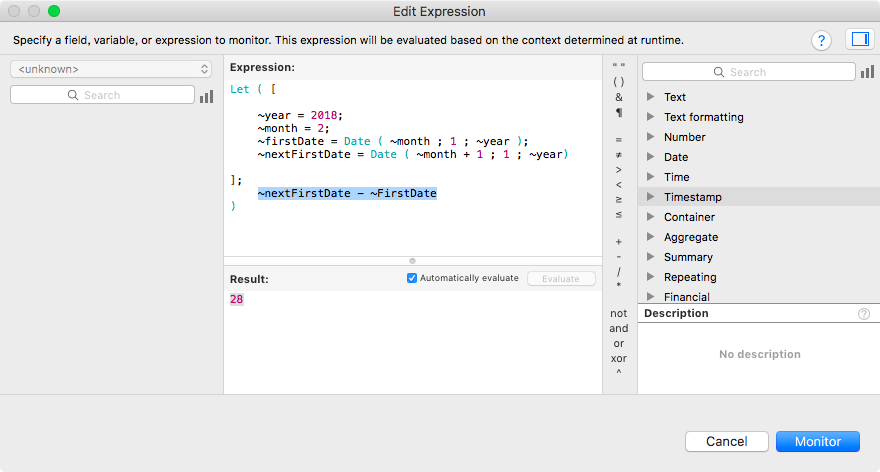
Task: Click the sort bars icon beside fields search
Action: click(x=207, y=96)
